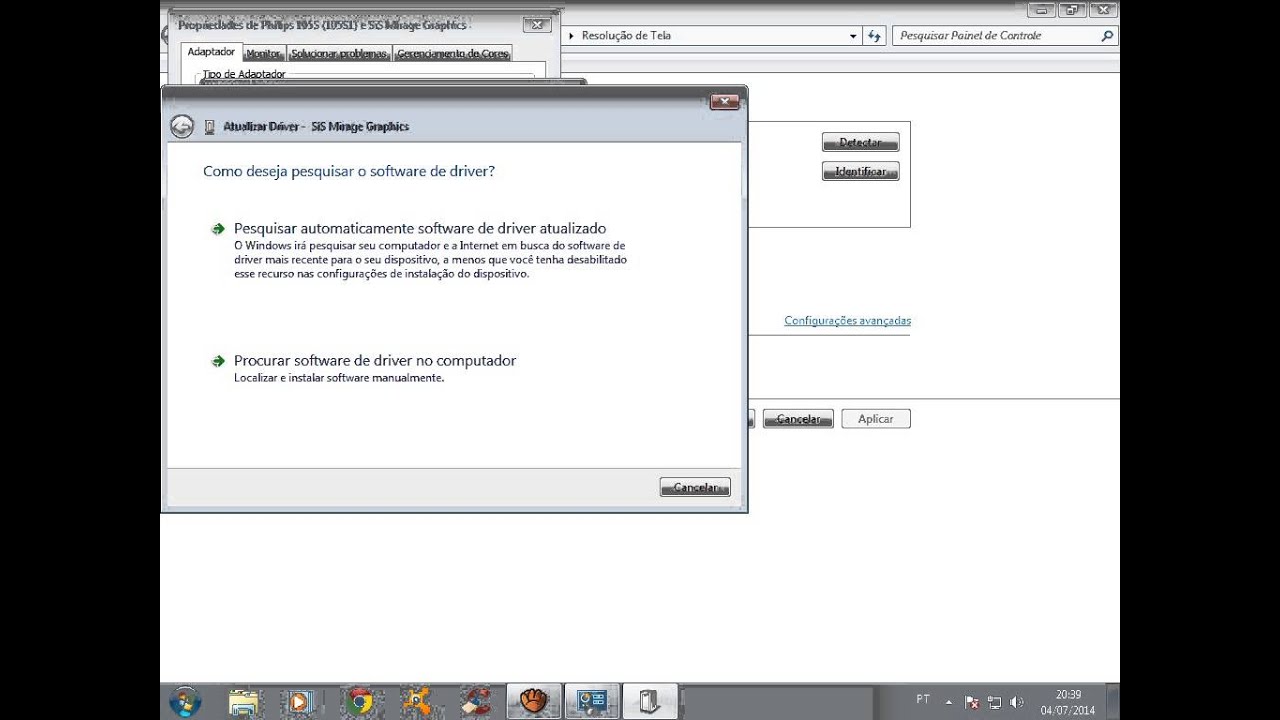Click Cancelar in Resolução de Tela window

click(x=798, y=419)
